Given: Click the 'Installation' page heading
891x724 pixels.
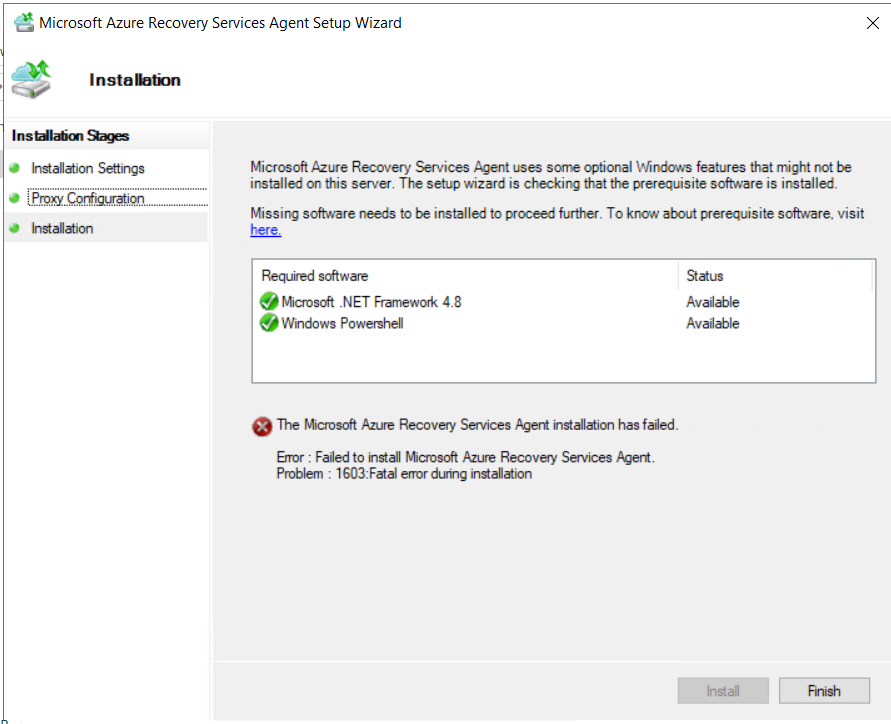Looking at the screenshot, I should [135, 80].
